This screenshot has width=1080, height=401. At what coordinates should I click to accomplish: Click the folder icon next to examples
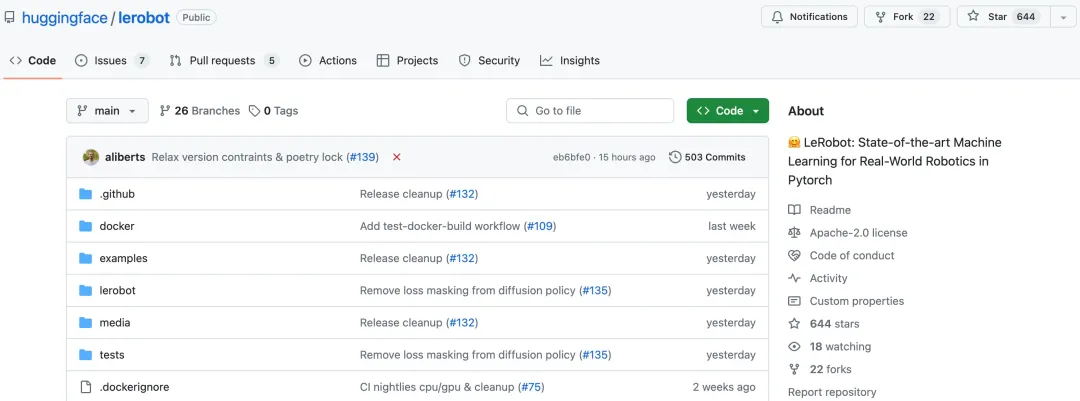(85, 258)
